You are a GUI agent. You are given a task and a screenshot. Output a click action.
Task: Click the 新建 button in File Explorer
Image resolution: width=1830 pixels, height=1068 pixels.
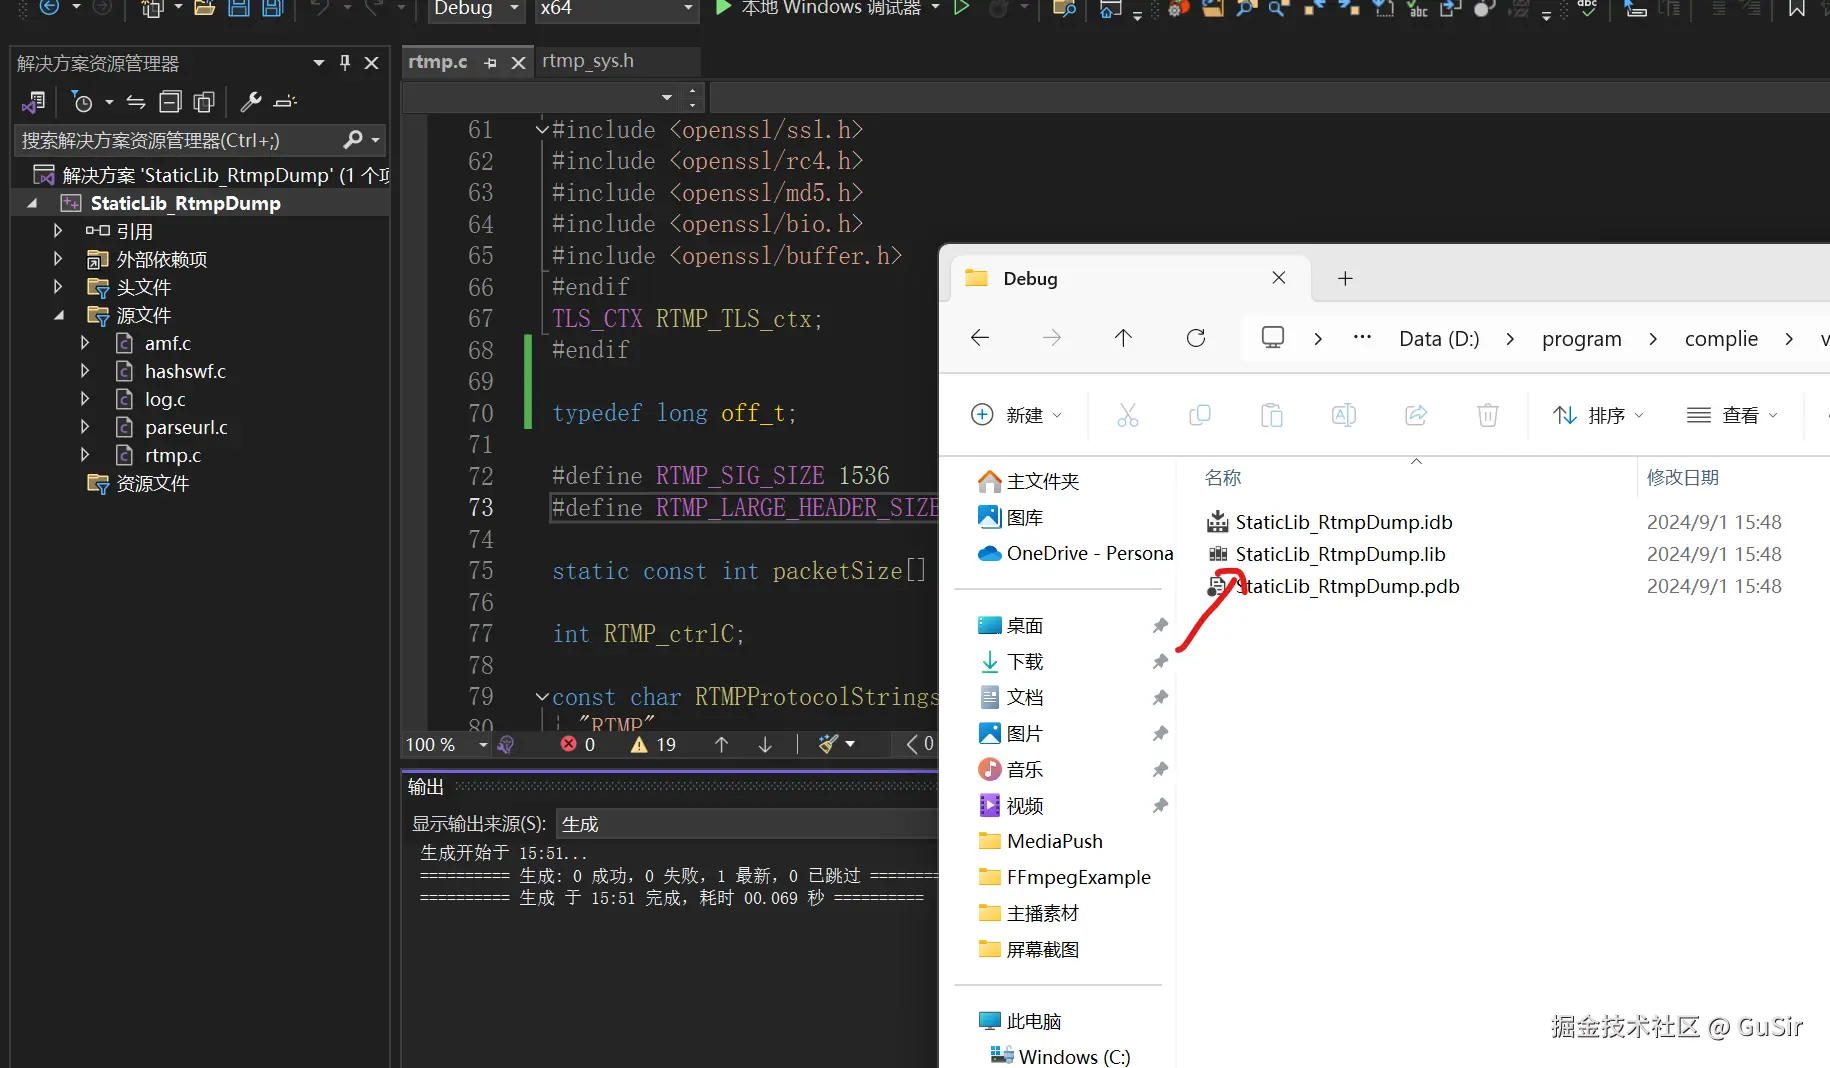(x=1017, y=415)
